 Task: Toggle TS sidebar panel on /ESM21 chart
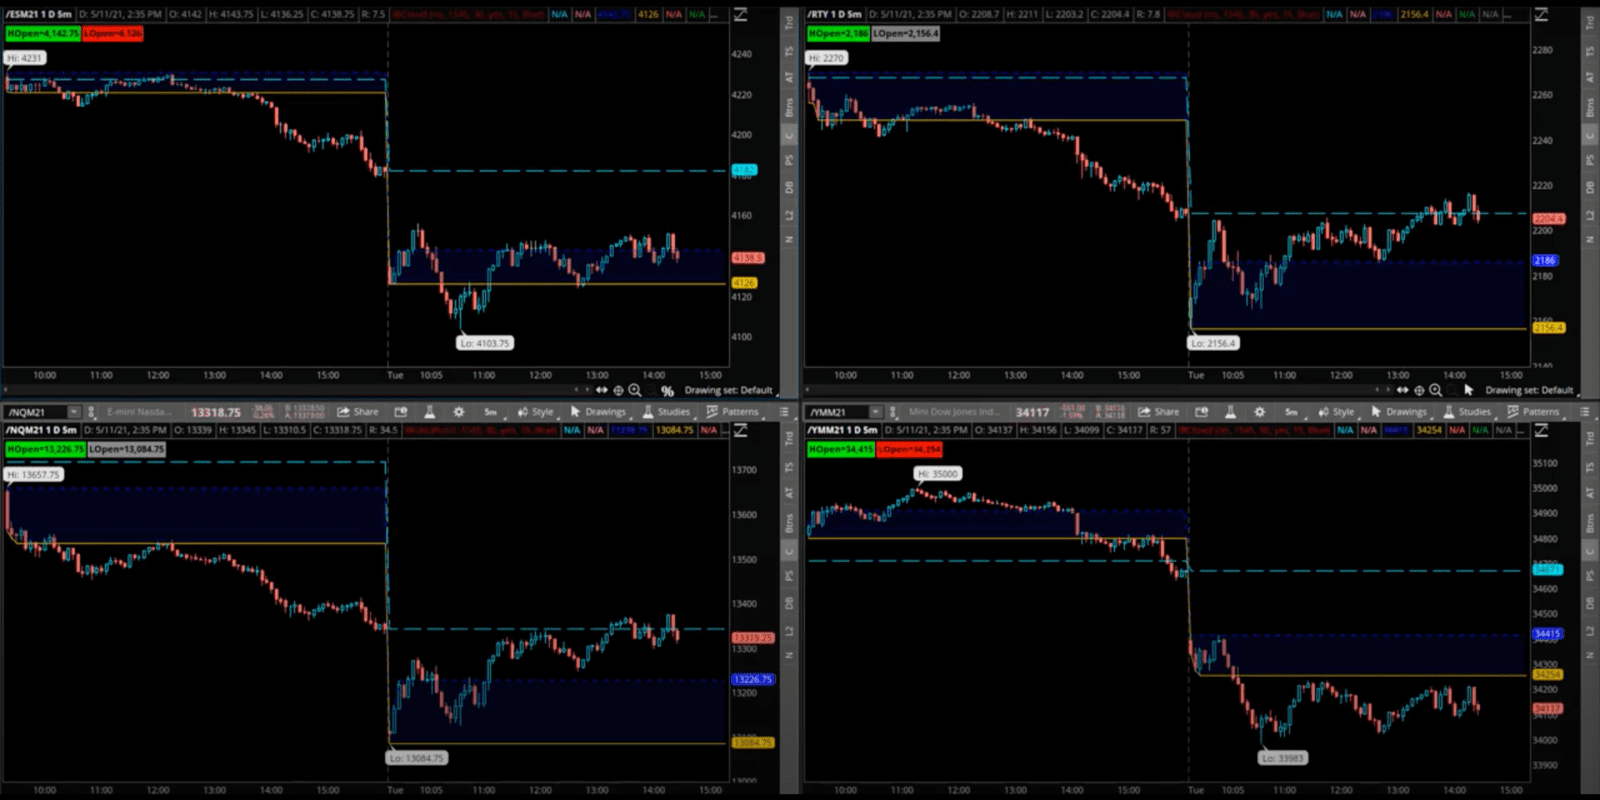[789, 50]
